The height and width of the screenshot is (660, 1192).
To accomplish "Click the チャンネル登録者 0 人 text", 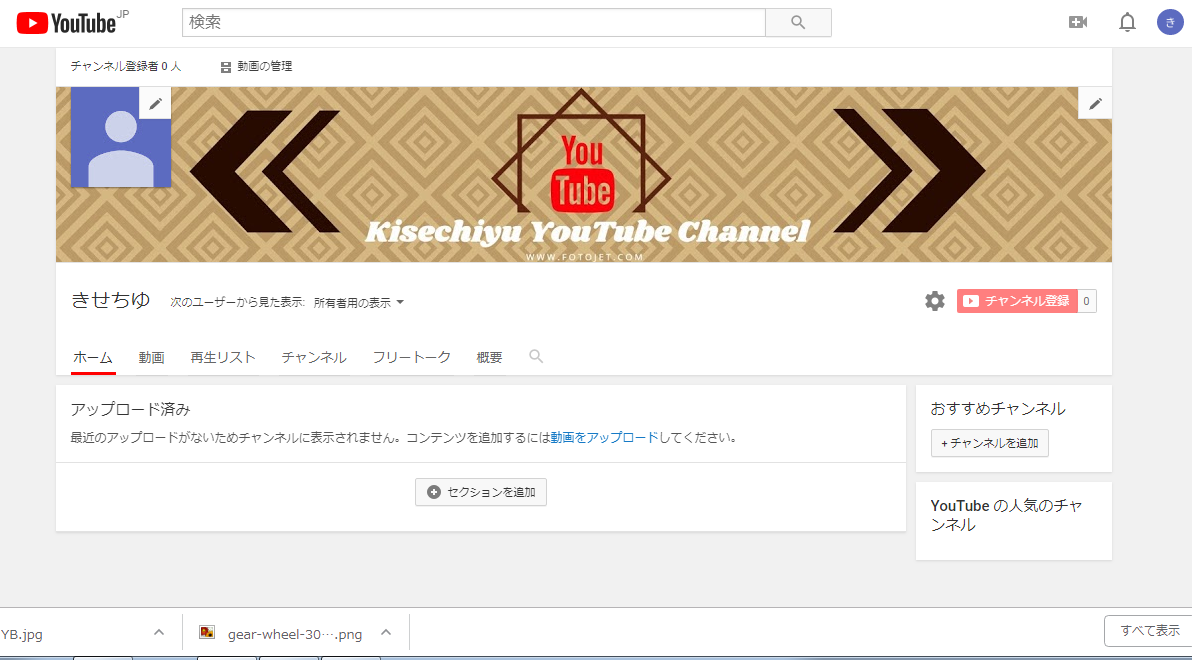I will (126, 67).
